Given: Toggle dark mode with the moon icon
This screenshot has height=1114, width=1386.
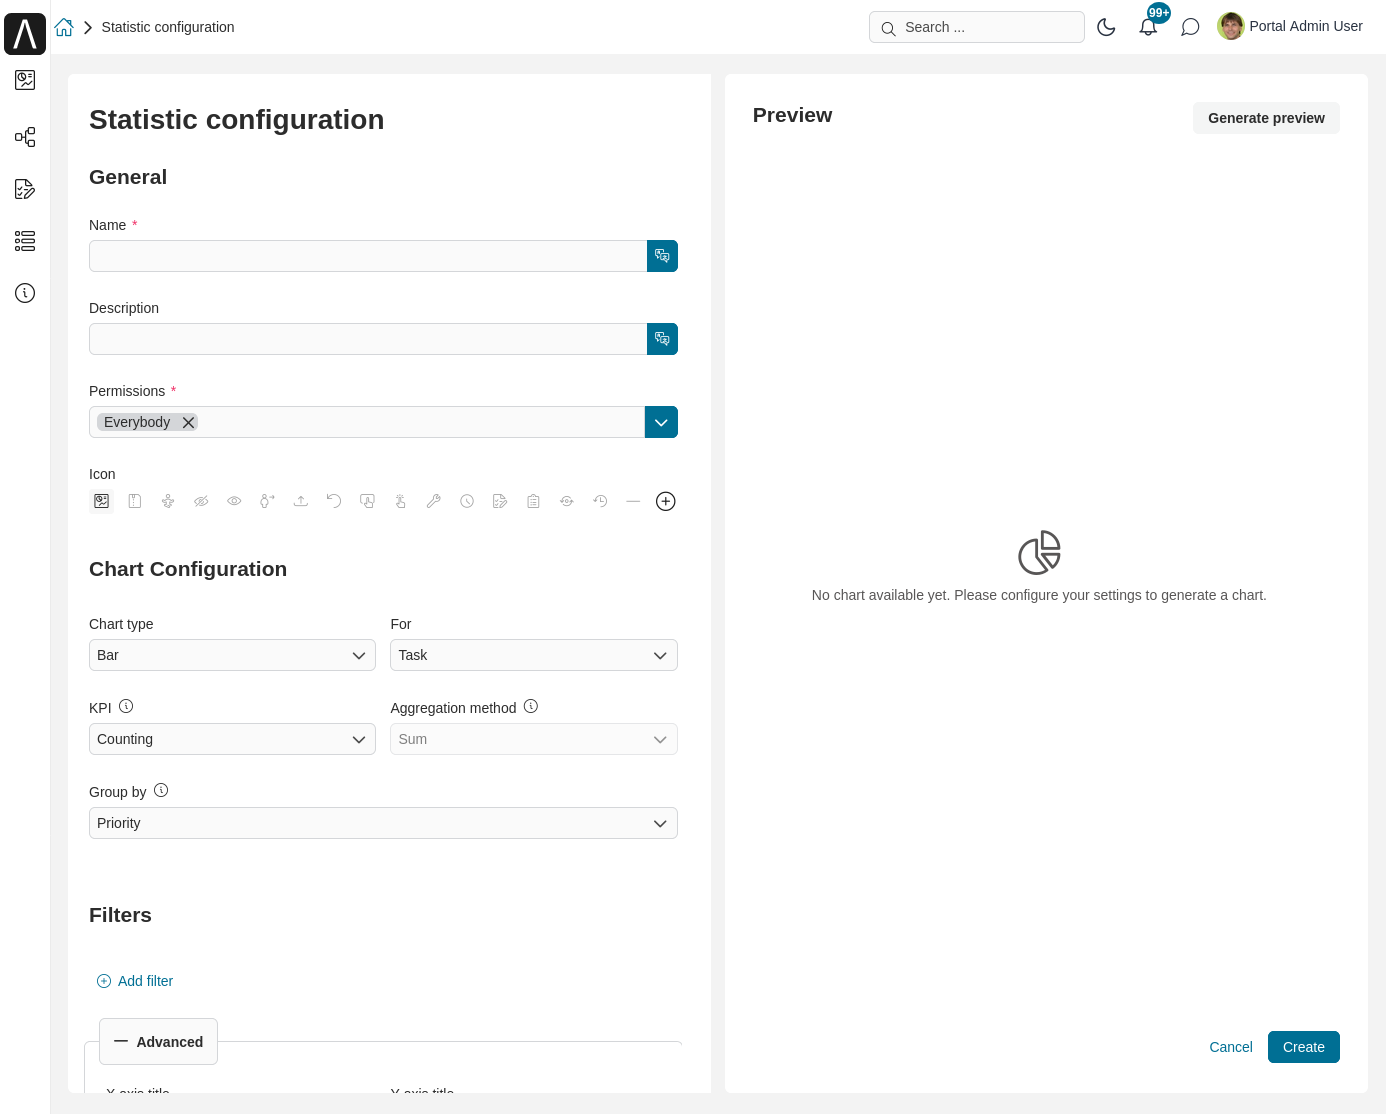Looking at the screenshot, I should (x=1106, y=27).
